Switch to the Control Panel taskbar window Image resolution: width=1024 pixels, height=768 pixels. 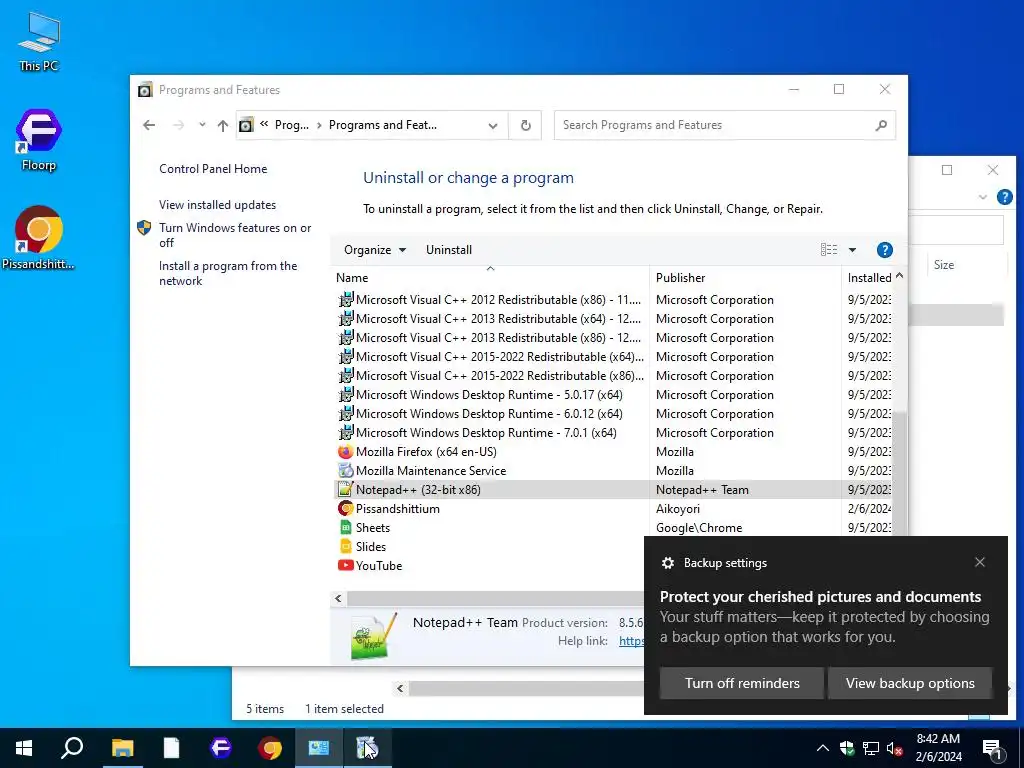pos(319,748)
